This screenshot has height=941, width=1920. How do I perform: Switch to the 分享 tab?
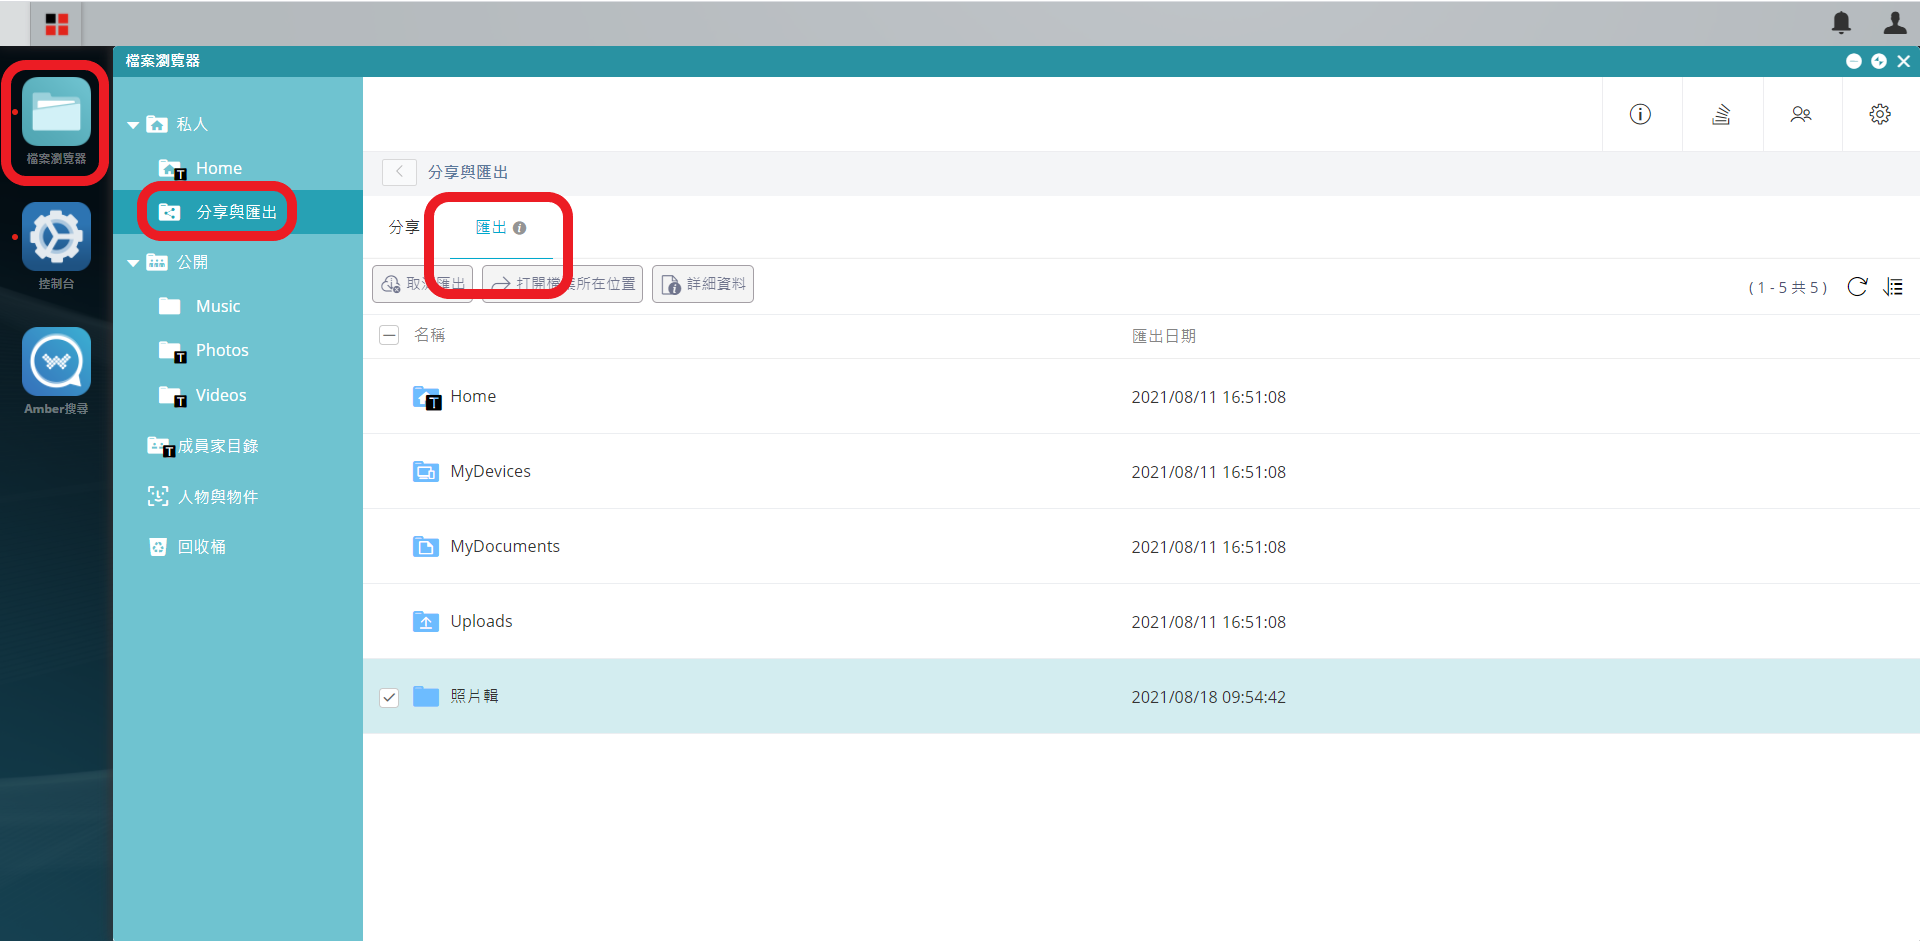404,228
